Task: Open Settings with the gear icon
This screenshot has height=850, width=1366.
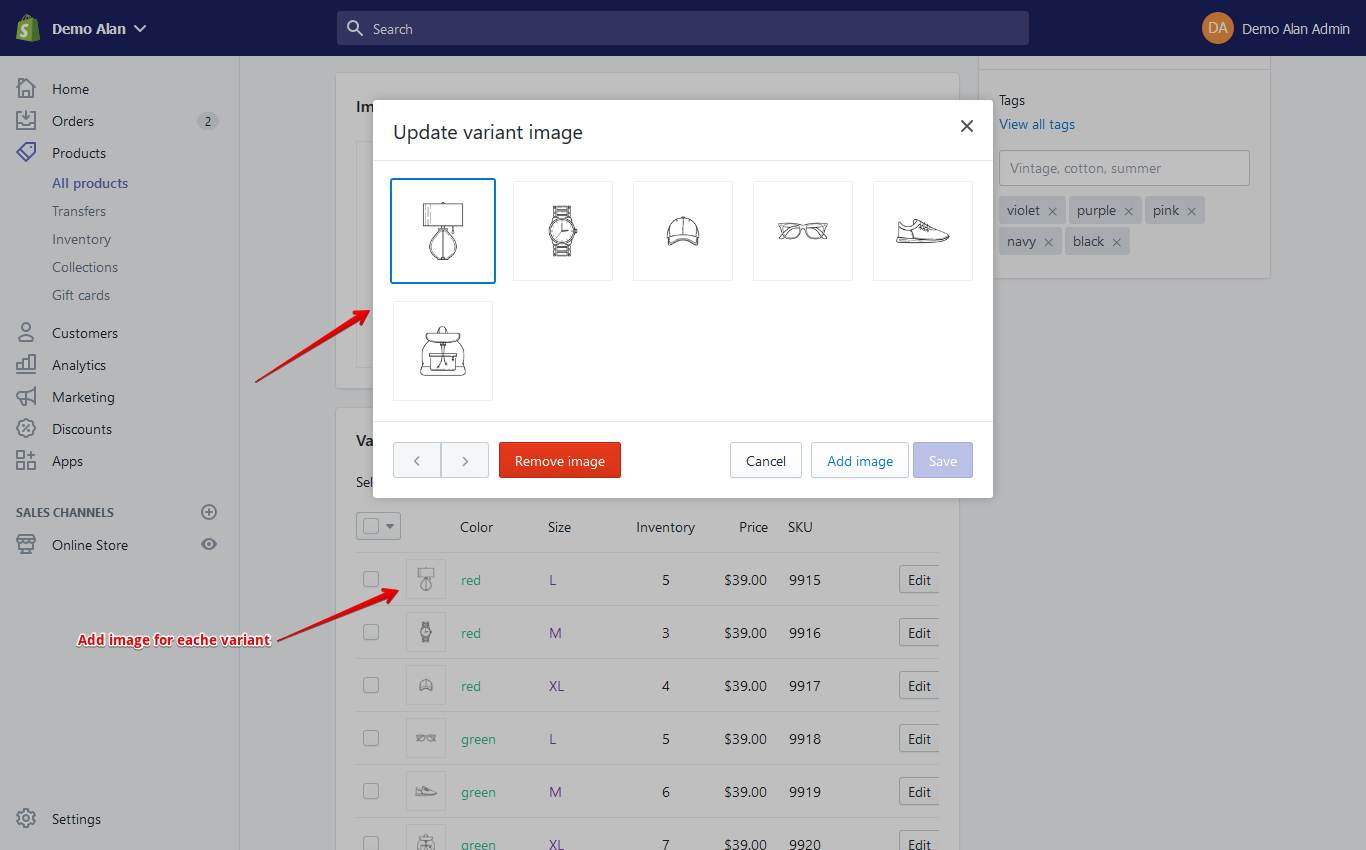Action: click(x=27, y=819)
